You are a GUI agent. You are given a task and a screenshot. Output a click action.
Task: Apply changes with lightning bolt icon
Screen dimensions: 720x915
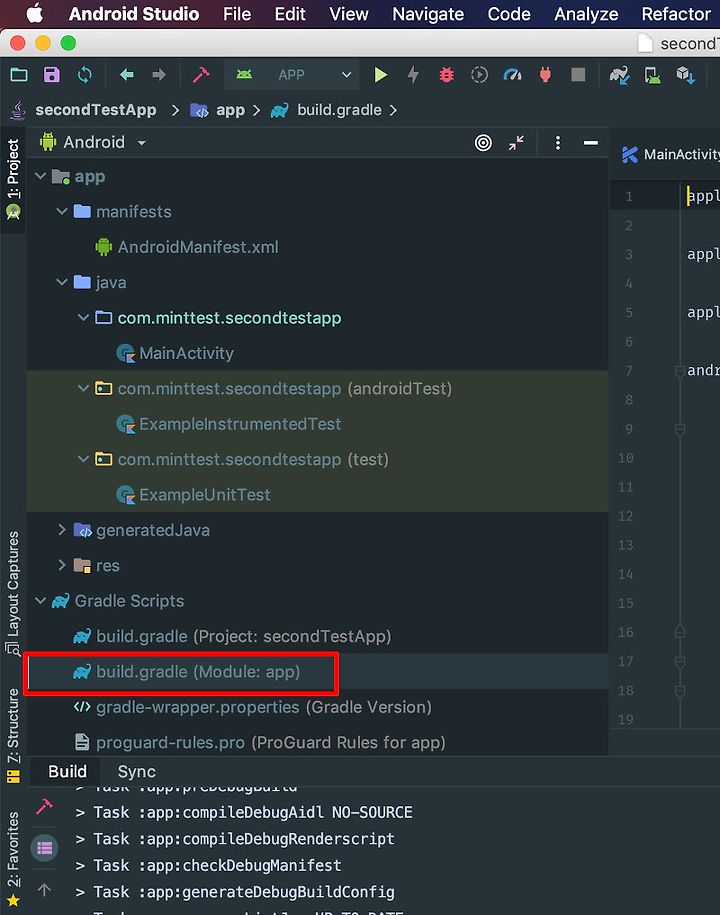pyautogui.click(x=413, y=75)
